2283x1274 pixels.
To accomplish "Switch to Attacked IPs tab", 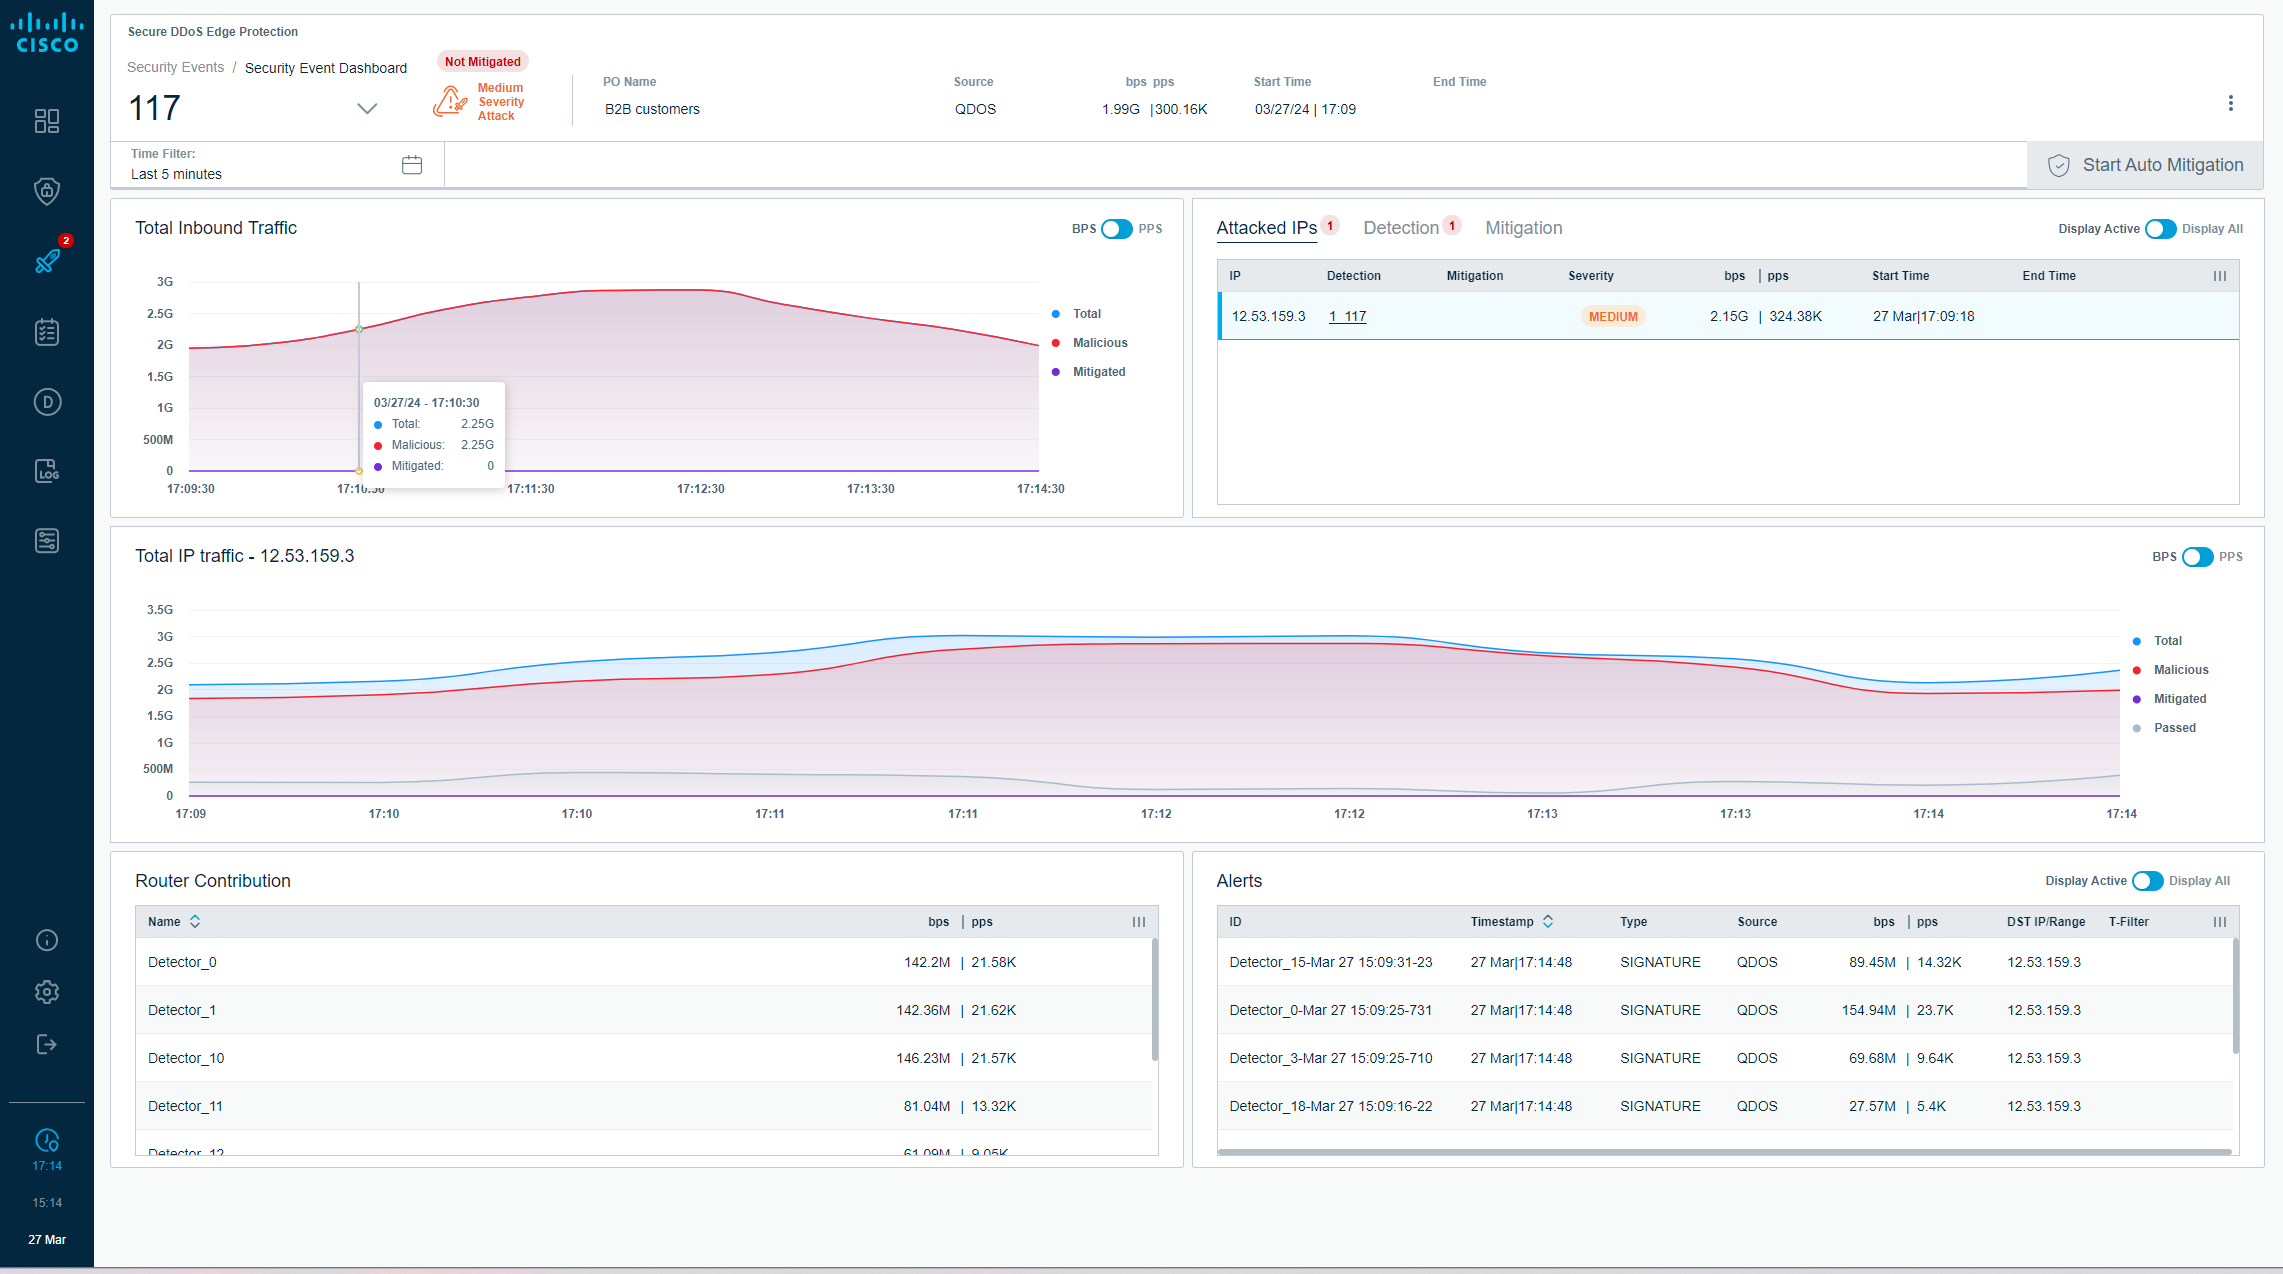I will click(1266, 228).
